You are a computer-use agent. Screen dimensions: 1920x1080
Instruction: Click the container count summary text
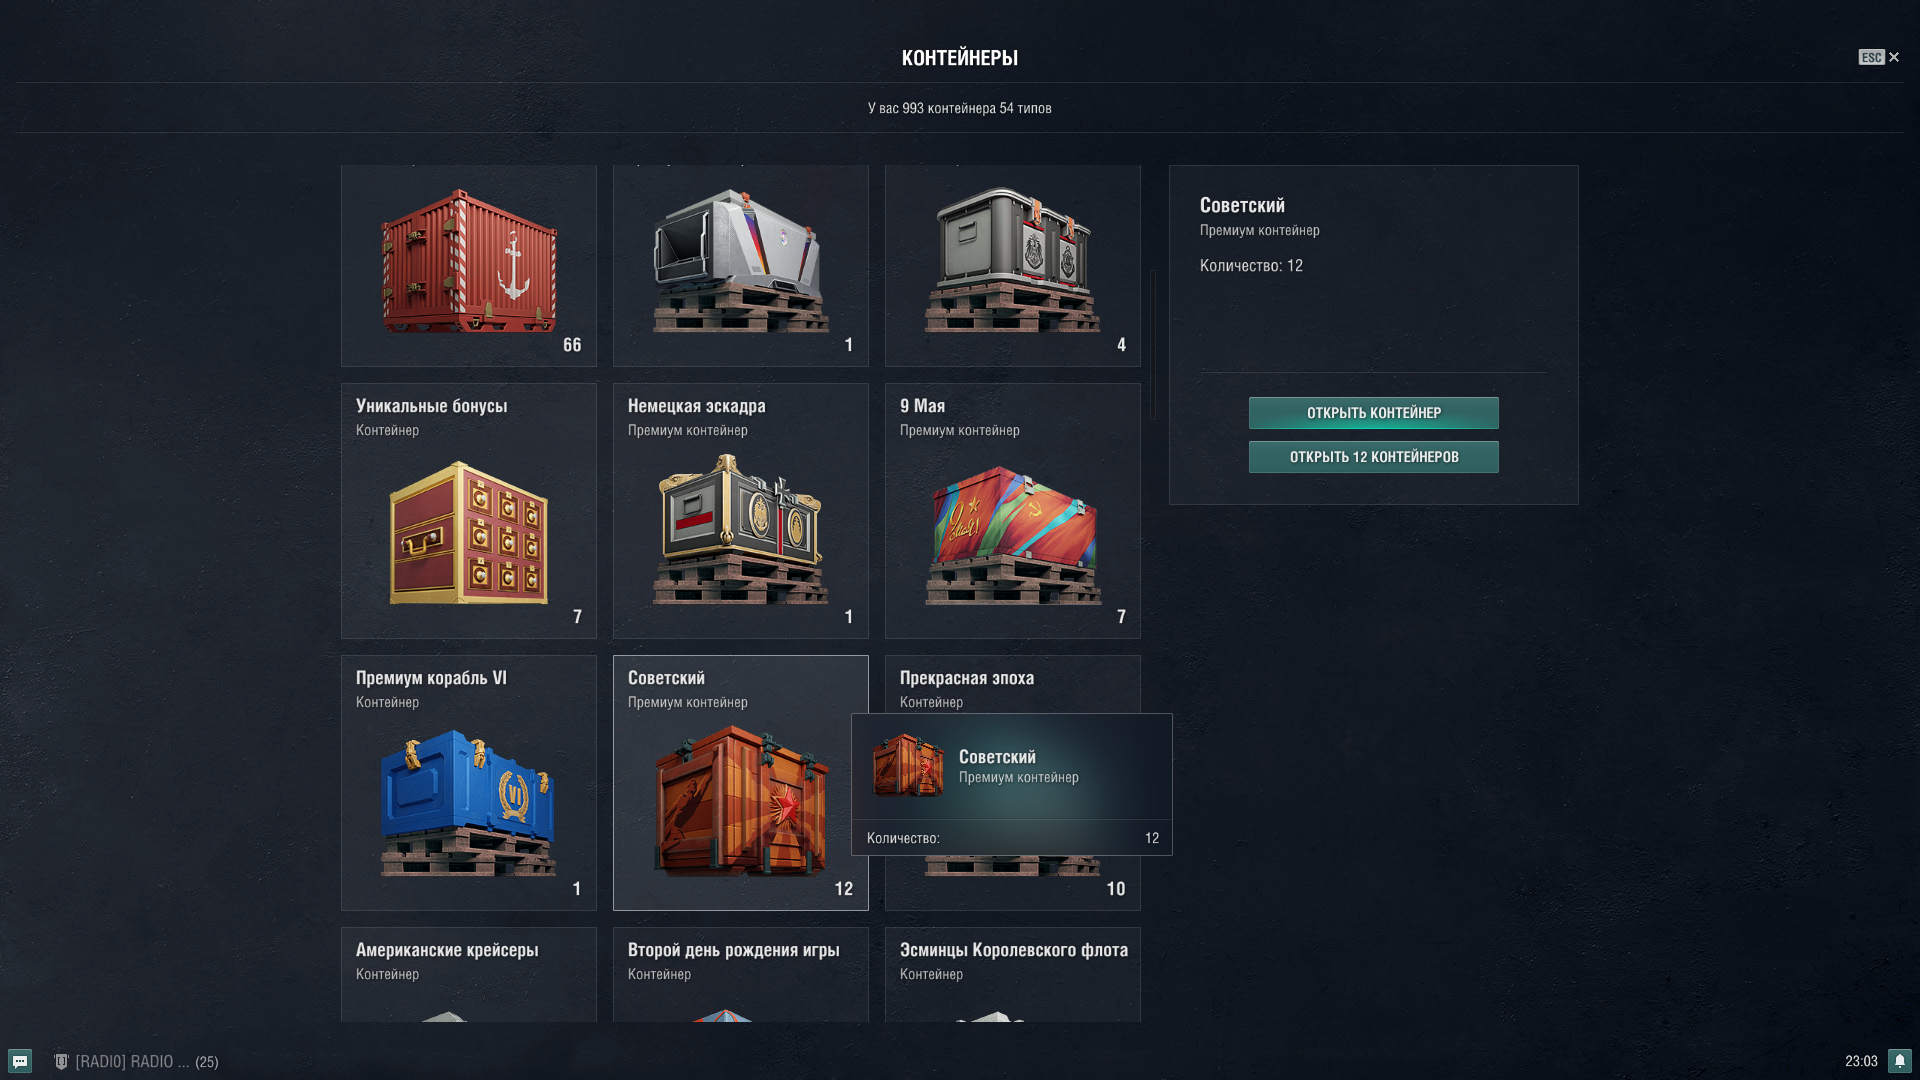click(x=959, y=108)
